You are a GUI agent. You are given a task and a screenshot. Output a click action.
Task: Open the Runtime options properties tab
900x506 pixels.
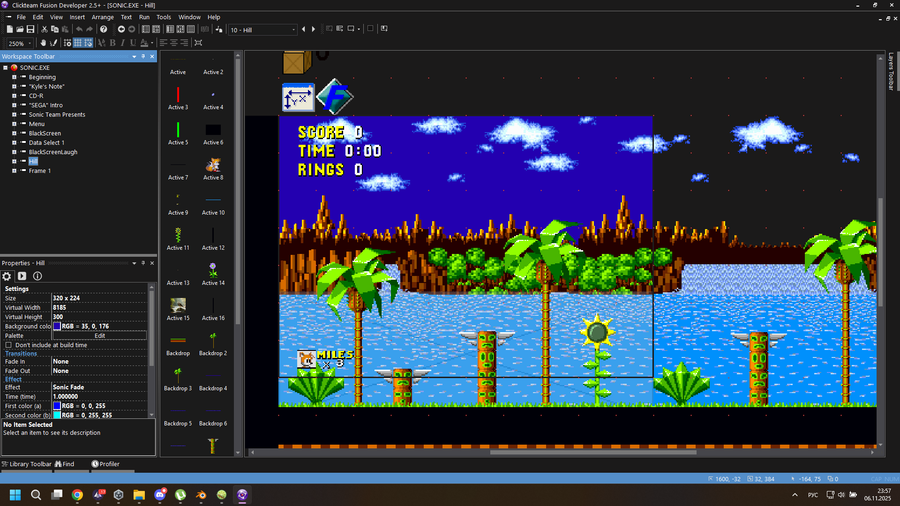pos(22,276)
